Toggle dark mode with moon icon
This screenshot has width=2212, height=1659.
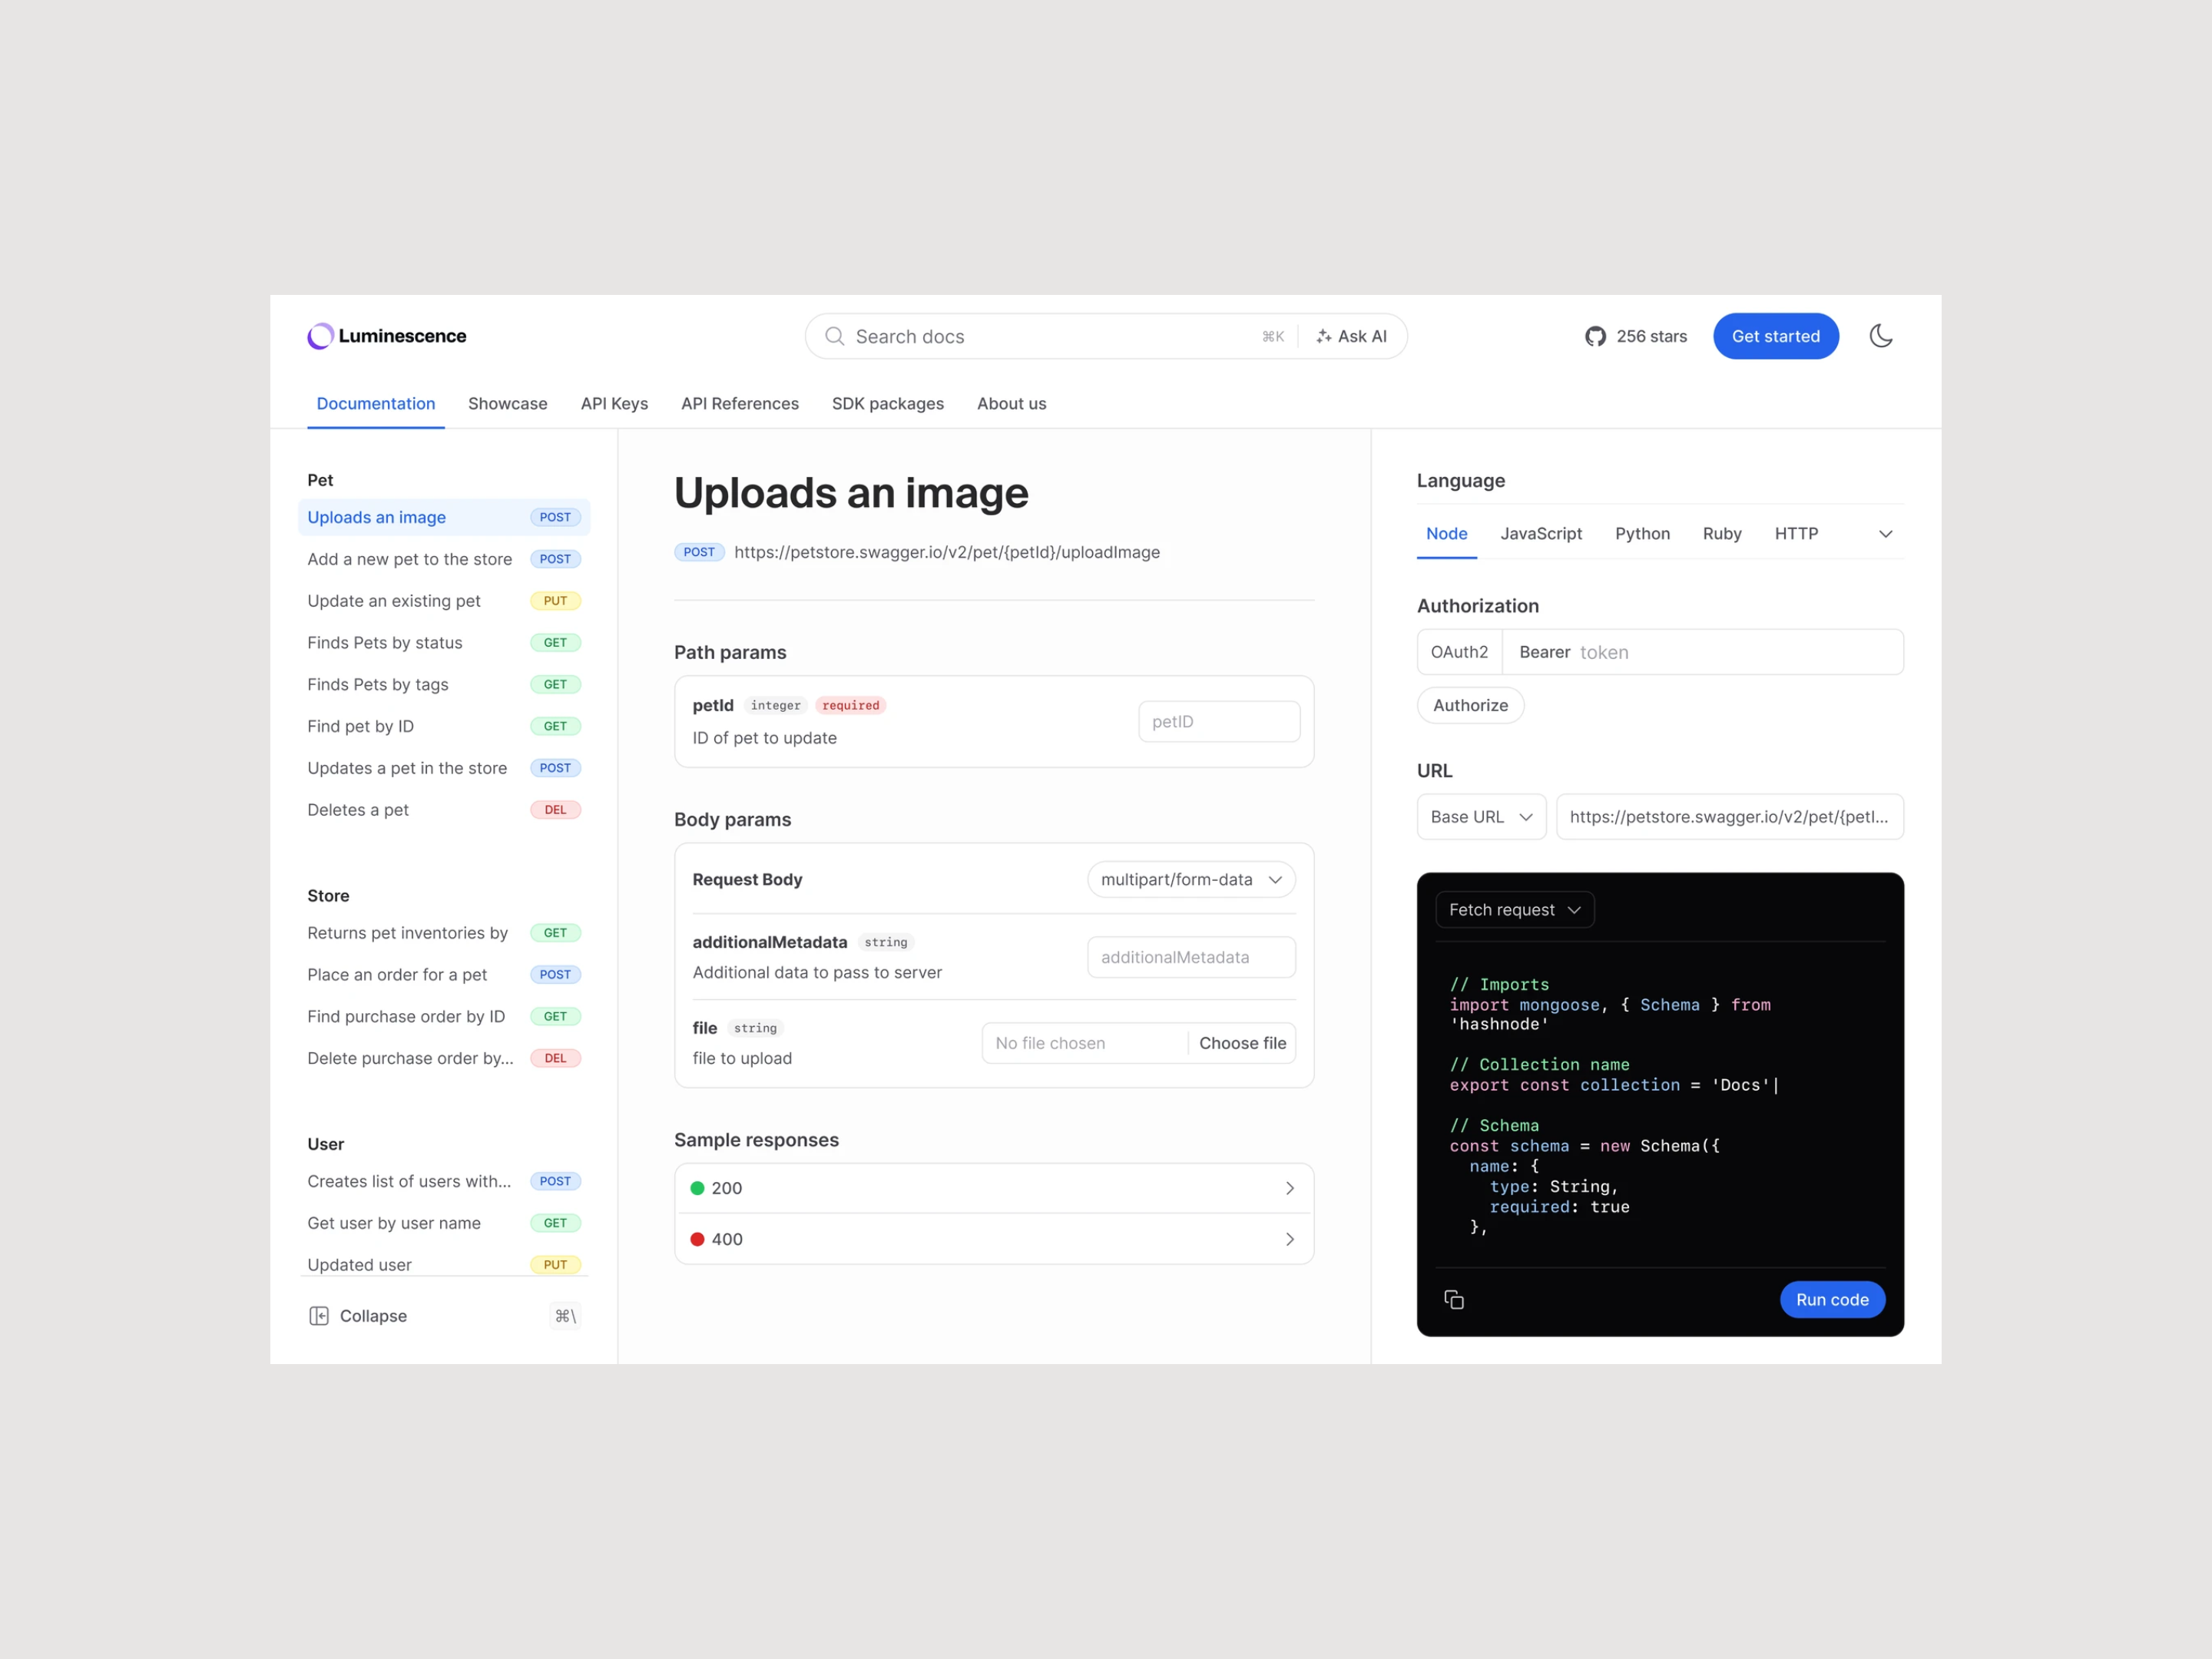click(x=1880, y=336)
